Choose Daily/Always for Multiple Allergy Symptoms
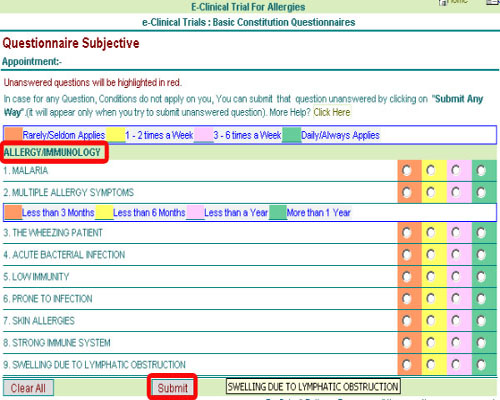 (x=481, y=193)
